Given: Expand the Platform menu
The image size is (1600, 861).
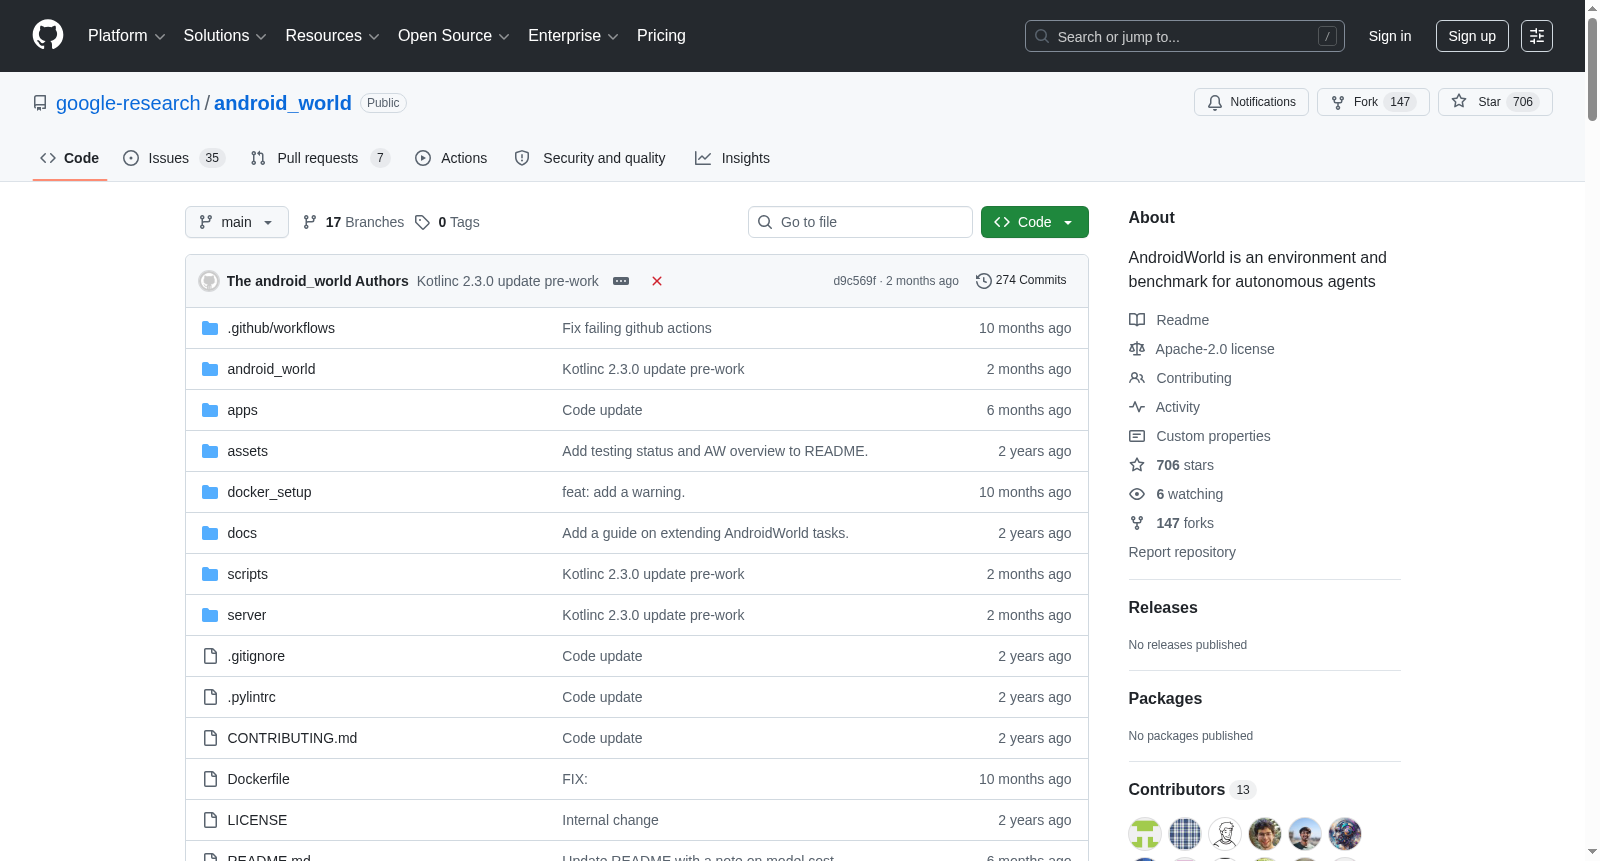Looking at the screenshot, I should click(126, 36).
